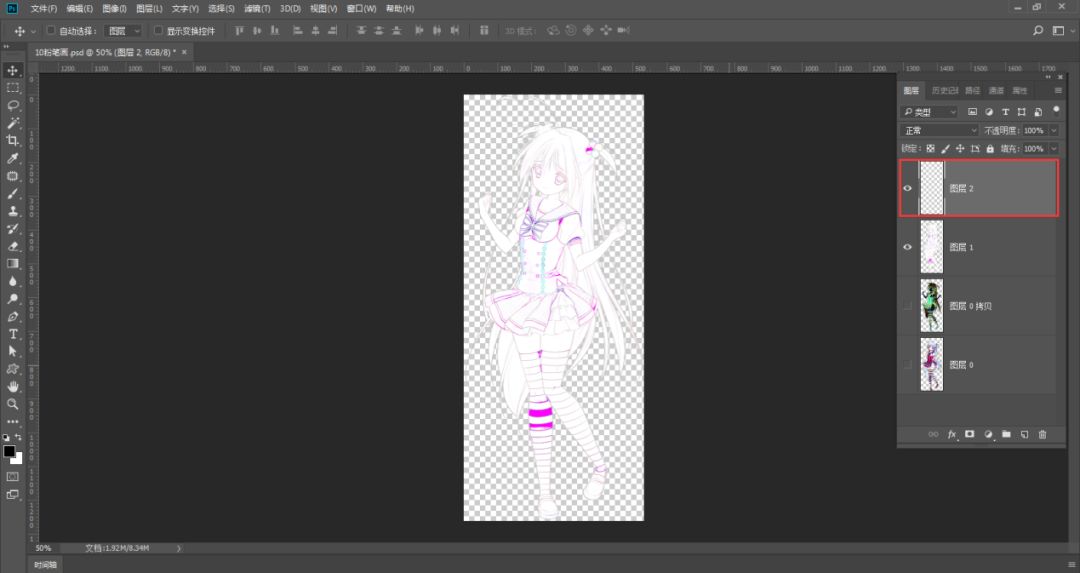Select the Horizontal Type tool
The image size is (1080, 573).
pos(13,334)
